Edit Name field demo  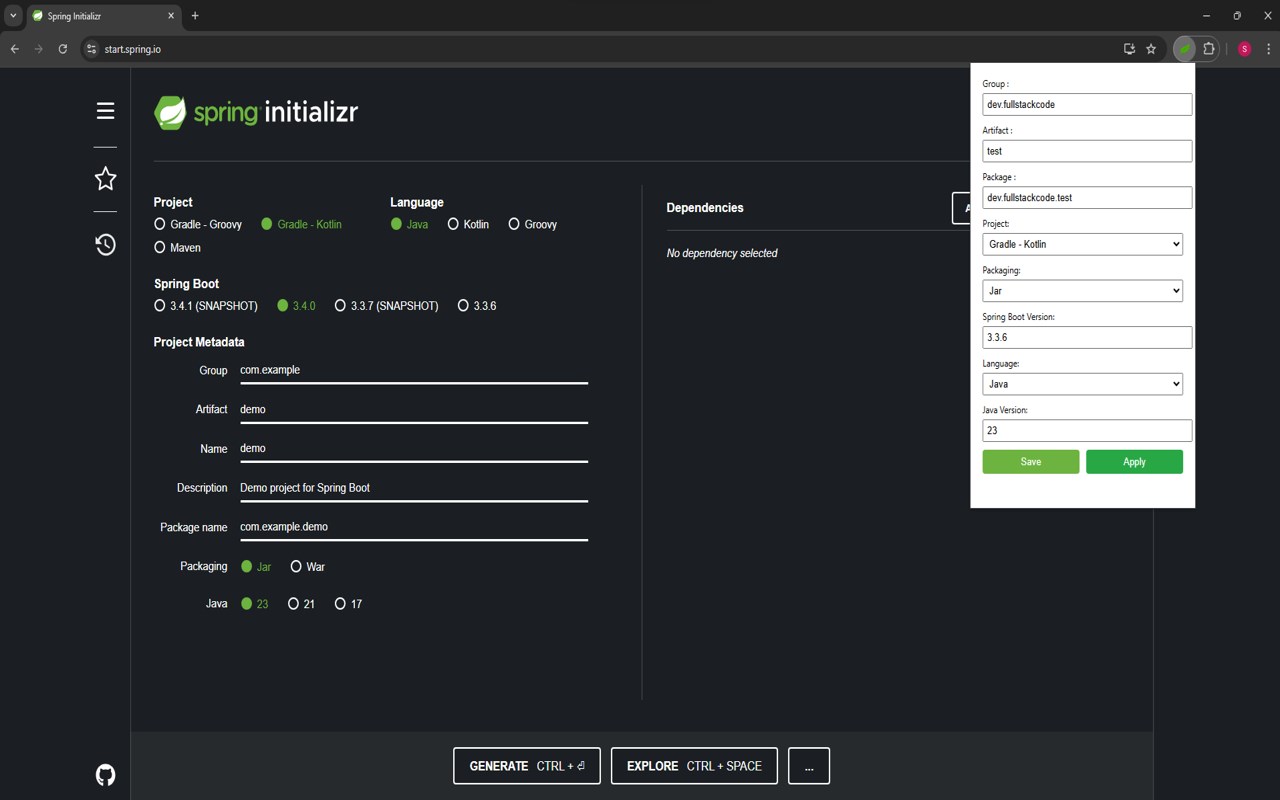(x=414, y=448)
